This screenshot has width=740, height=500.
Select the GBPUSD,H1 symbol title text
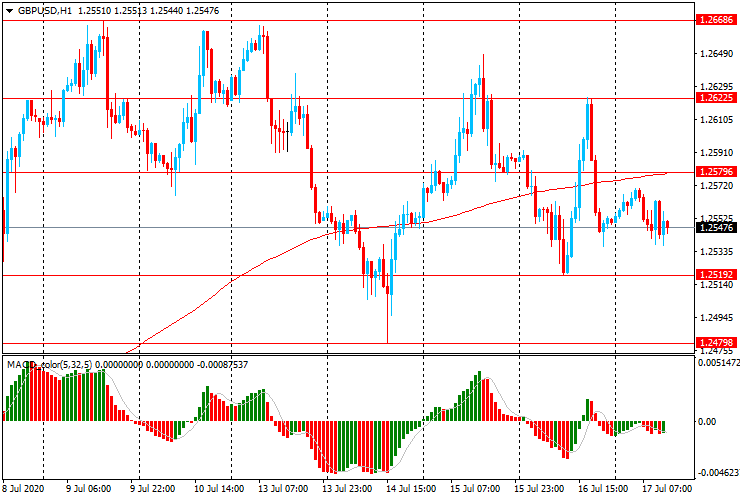45,9
